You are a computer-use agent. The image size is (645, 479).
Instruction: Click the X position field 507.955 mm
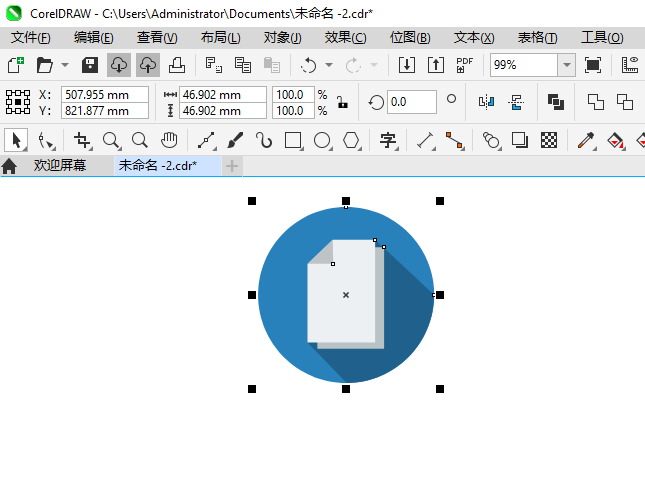[x=105, y=95]
